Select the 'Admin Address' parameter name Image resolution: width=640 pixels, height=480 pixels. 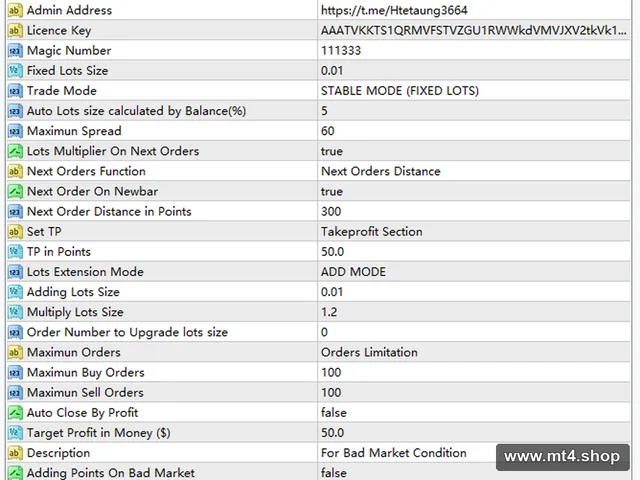[69, 10]
